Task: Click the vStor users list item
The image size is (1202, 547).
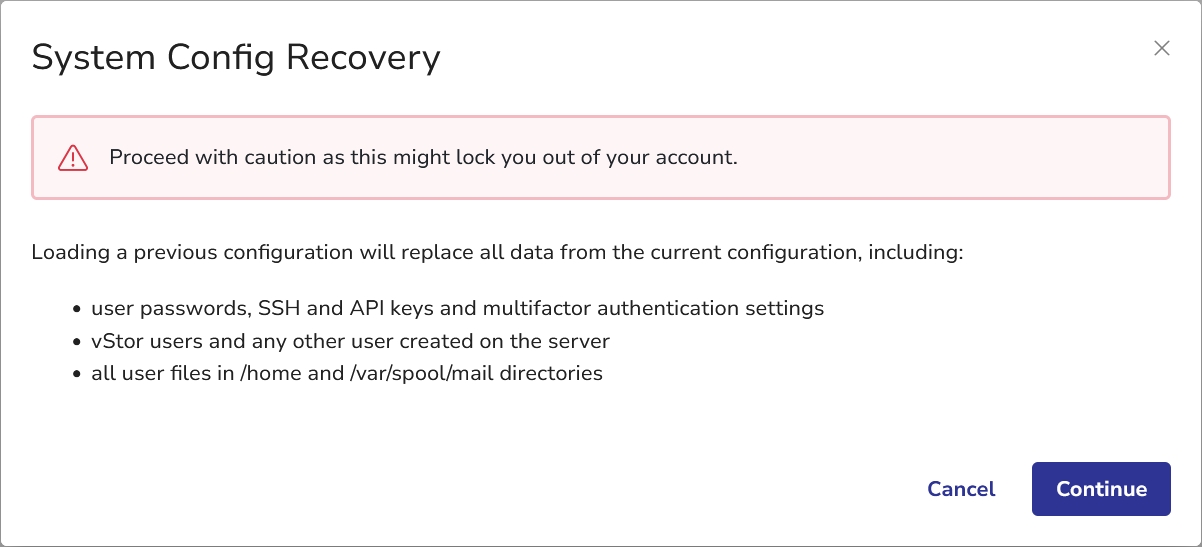Action: [350, 341]
